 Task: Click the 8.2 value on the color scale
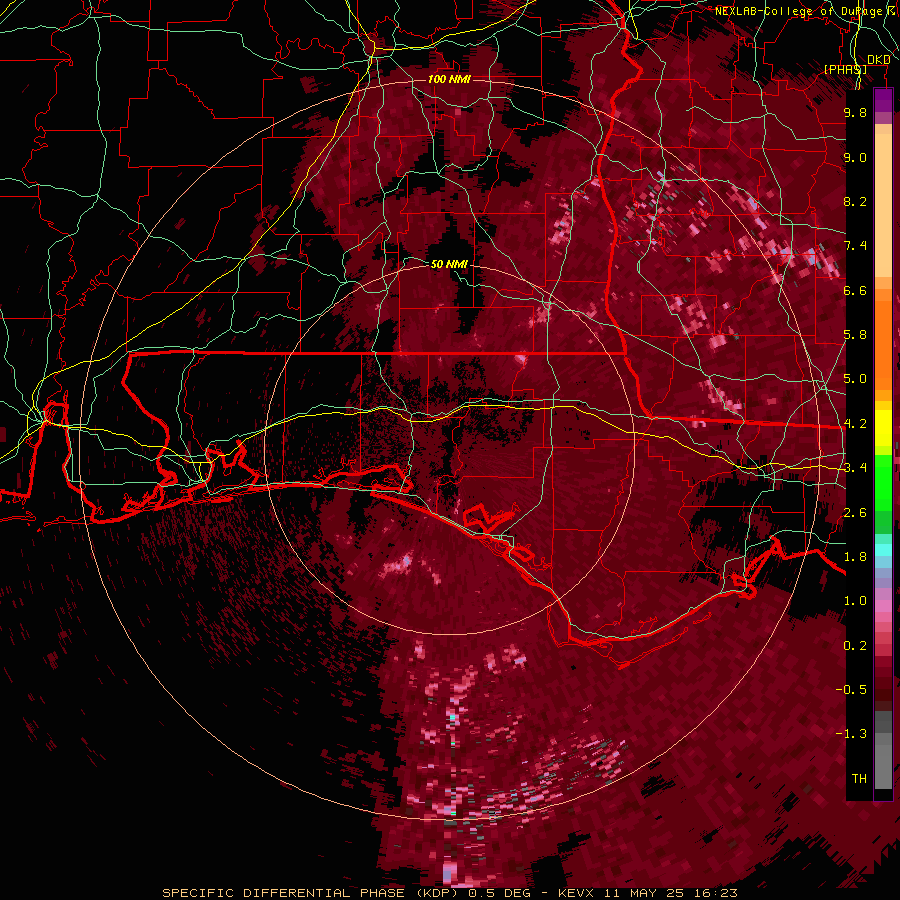[x=855, y=201]
